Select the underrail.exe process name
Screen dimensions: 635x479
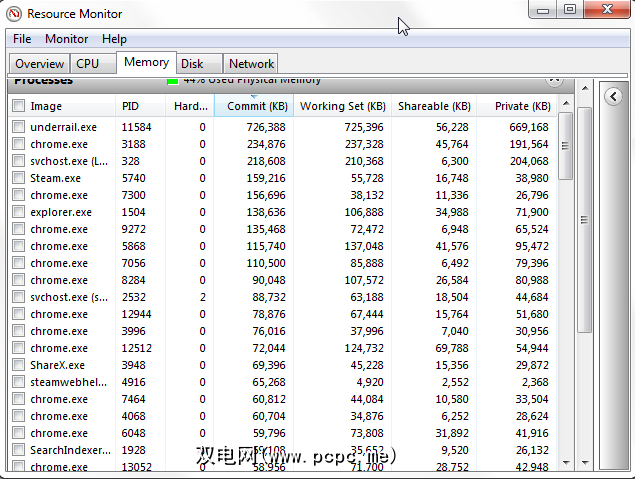(x=64, y=127)
